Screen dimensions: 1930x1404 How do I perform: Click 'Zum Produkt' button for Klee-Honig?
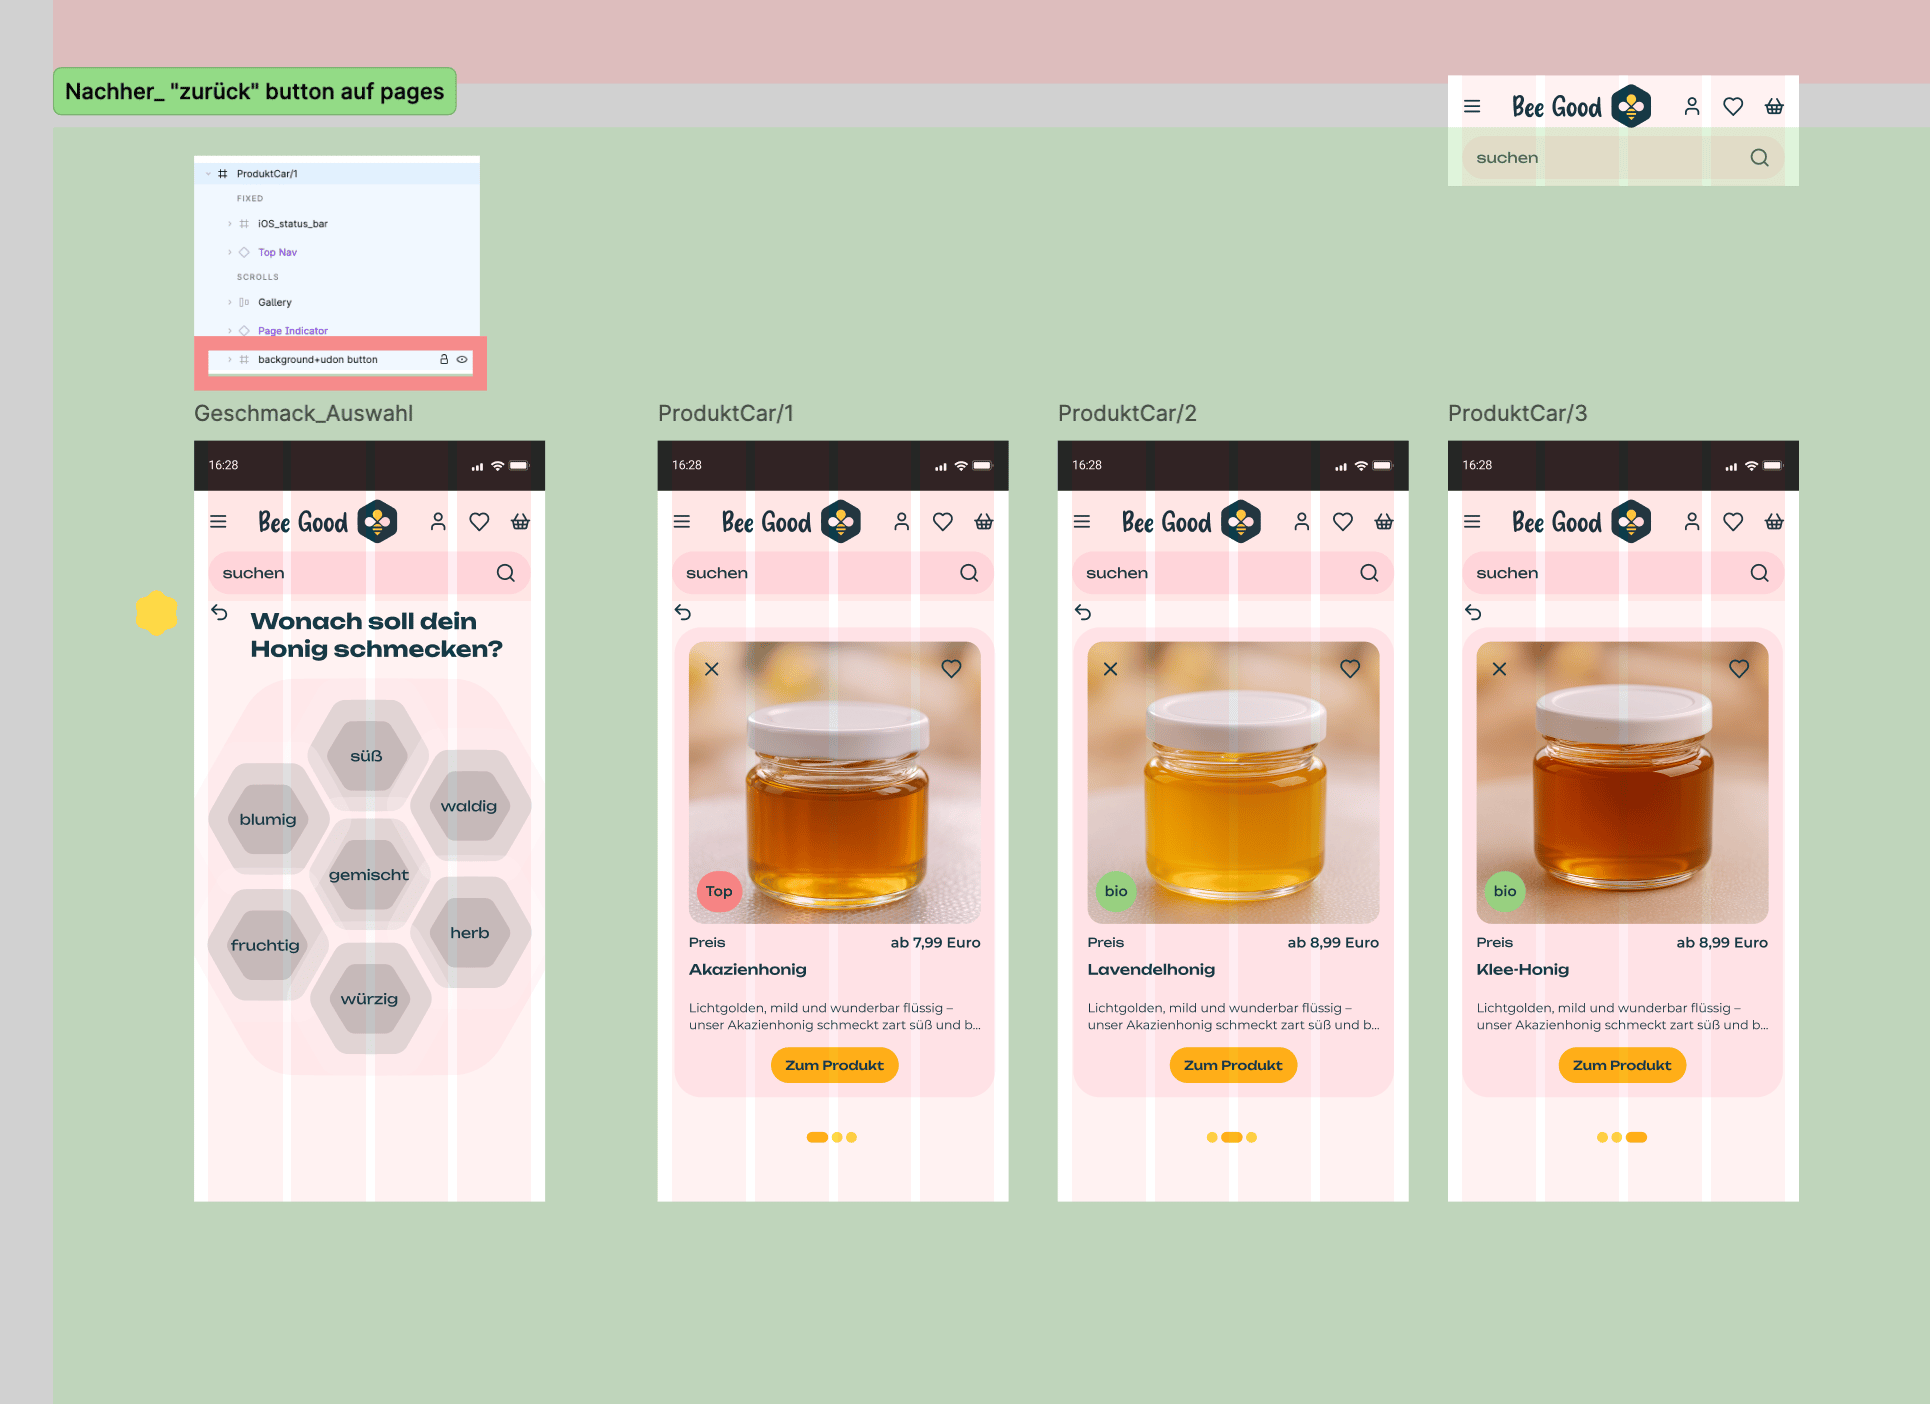[1621, 1066]
